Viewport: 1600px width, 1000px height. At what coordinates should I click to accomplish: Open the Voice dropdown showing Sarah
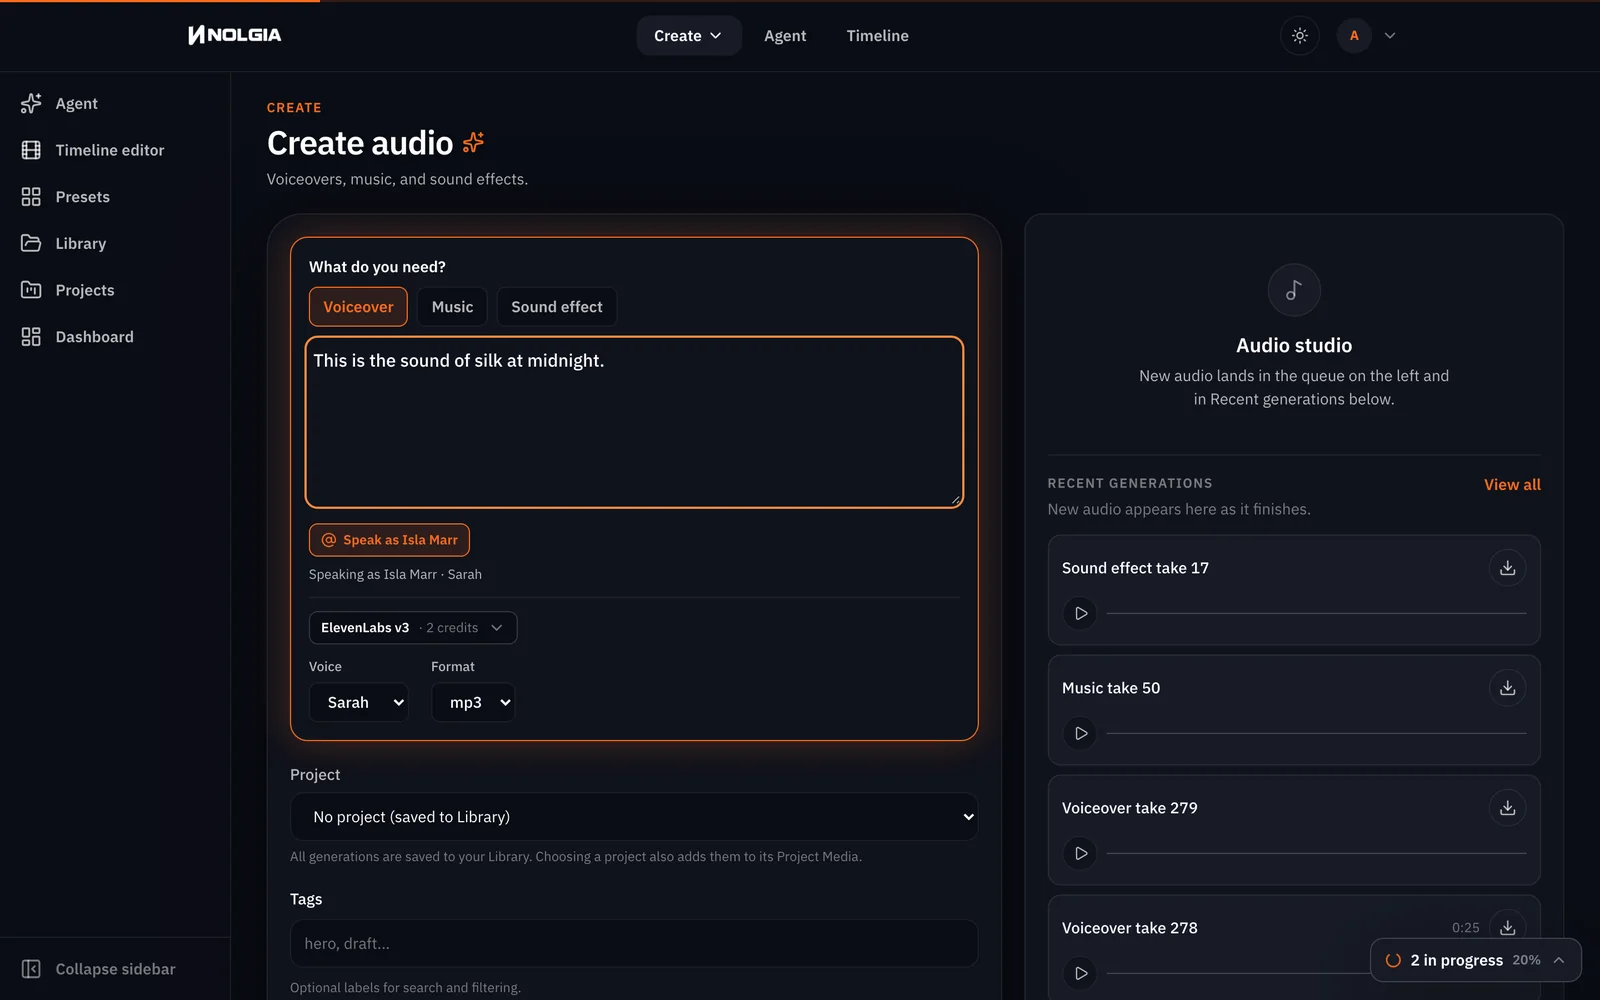[359, 702]
